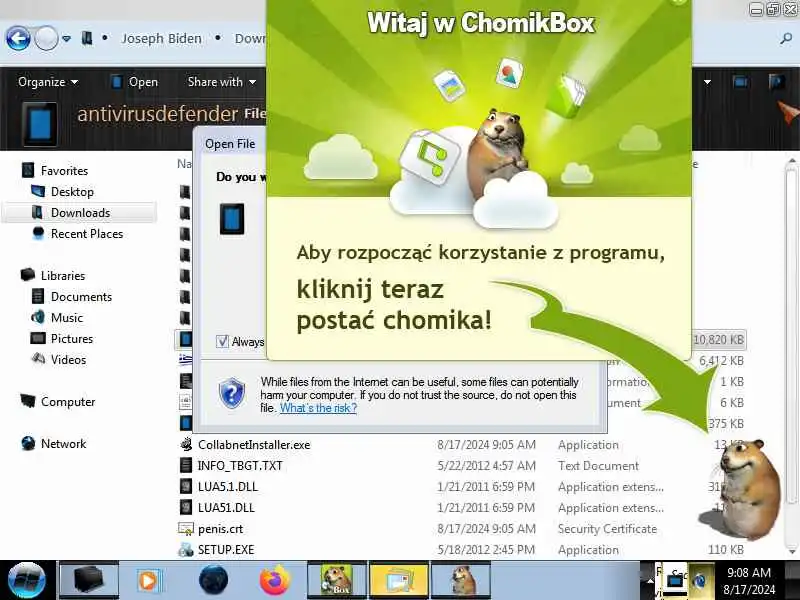Viewport: 800px width, 600px height.
Task: Open the Music library
Action: pyautogui.click(x=66, y=317)
